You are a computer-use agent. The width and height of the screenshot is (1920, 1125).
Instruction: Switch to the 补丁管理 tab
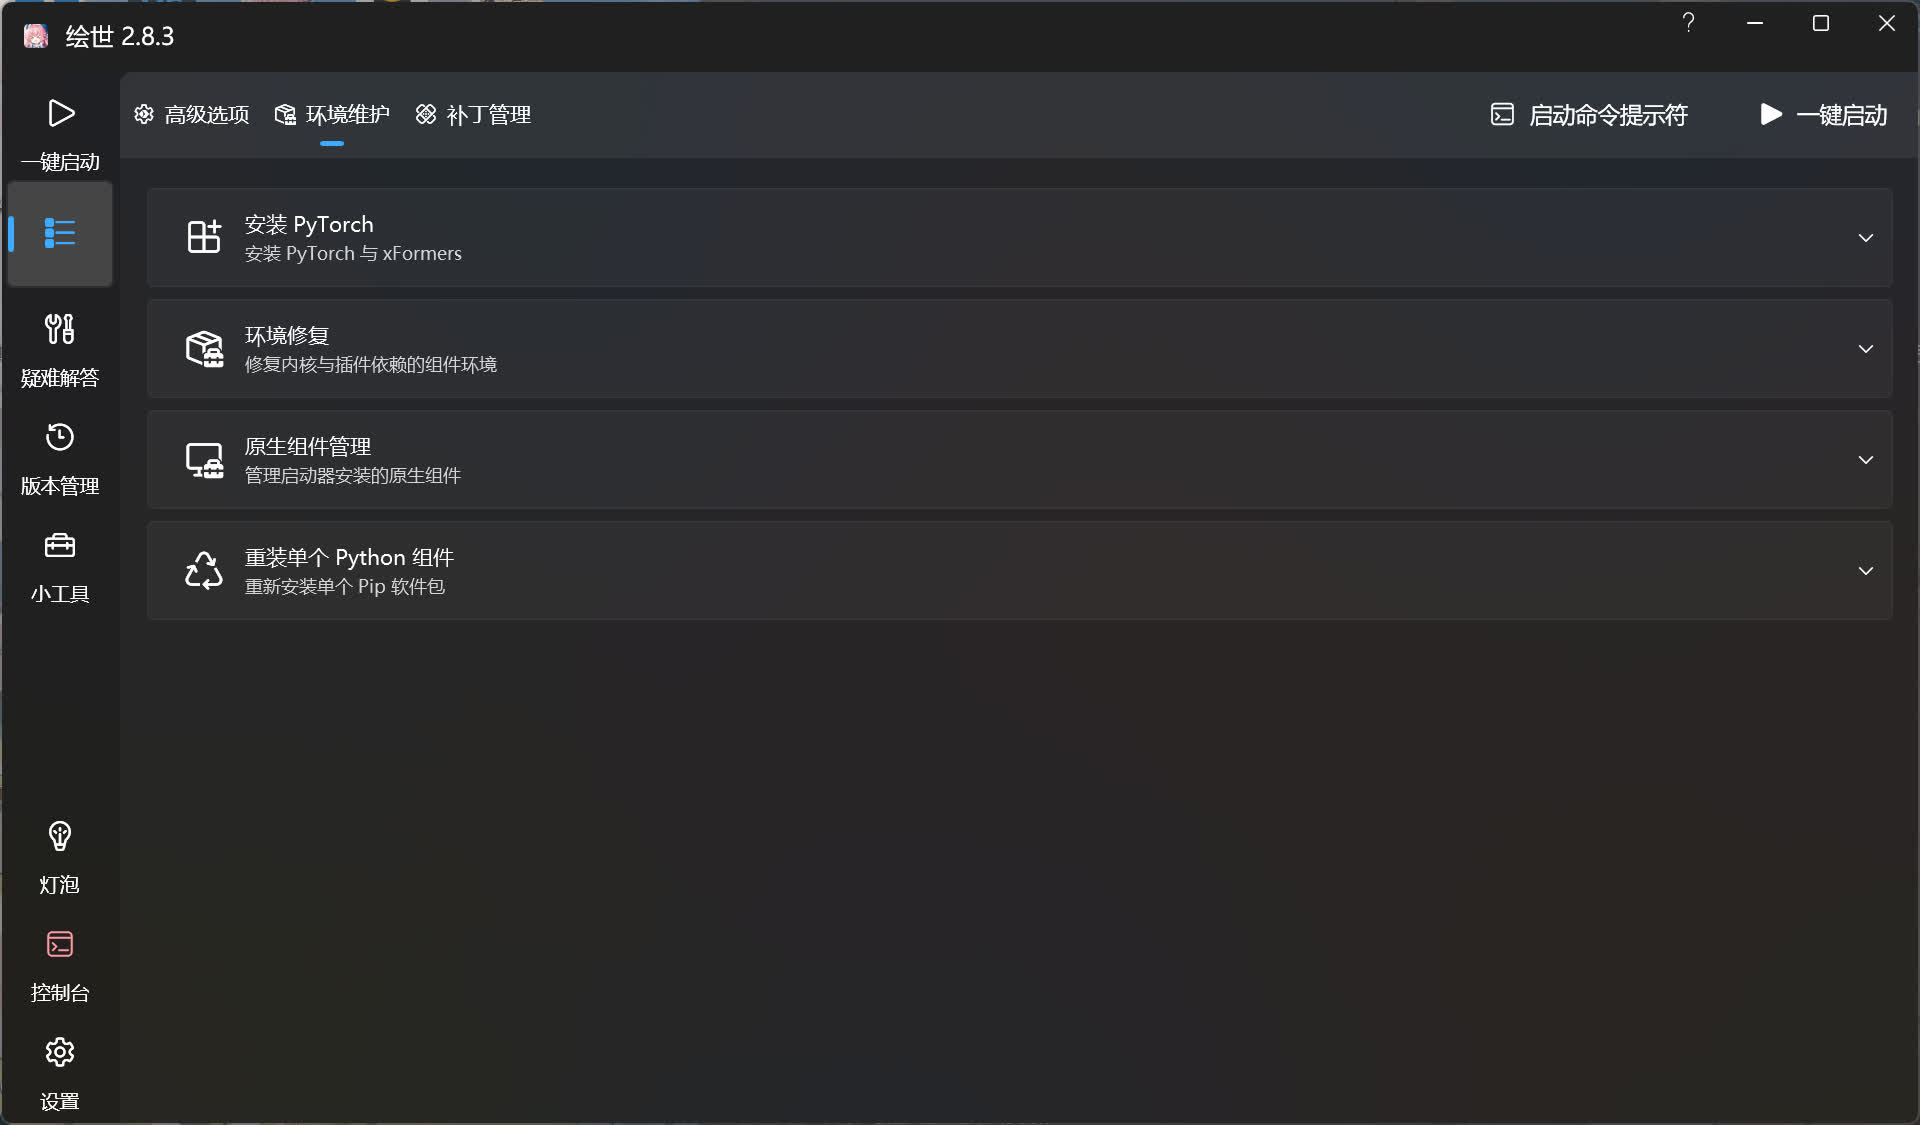[x=473, y=115]
